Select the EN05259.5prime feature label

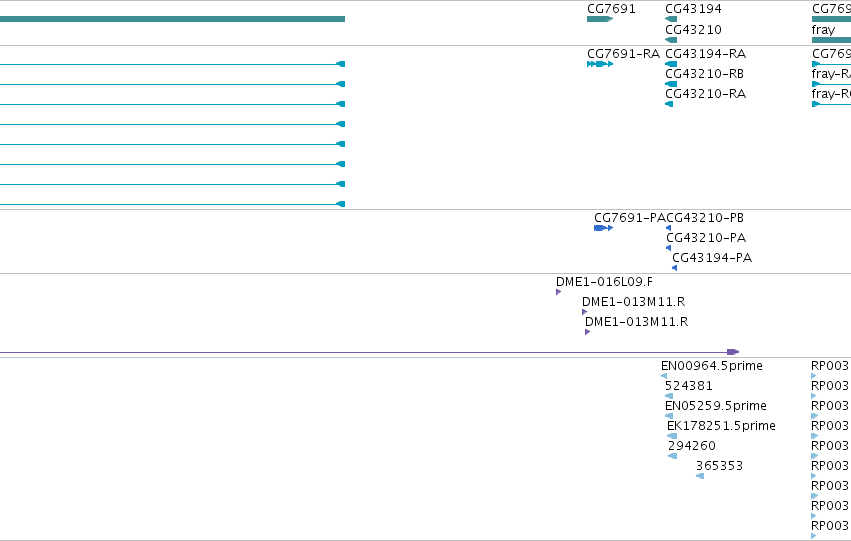(716, 406)
